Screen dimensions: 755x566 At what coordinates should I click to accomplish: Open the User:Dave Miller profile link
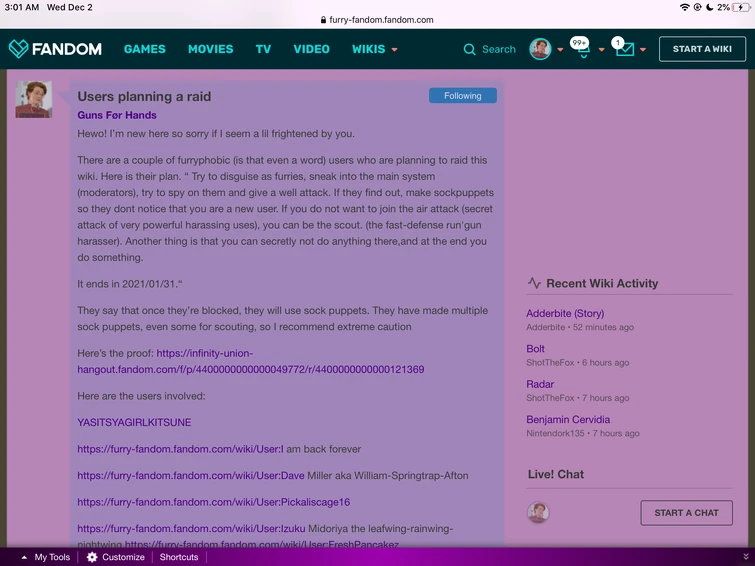click(191, 475)
